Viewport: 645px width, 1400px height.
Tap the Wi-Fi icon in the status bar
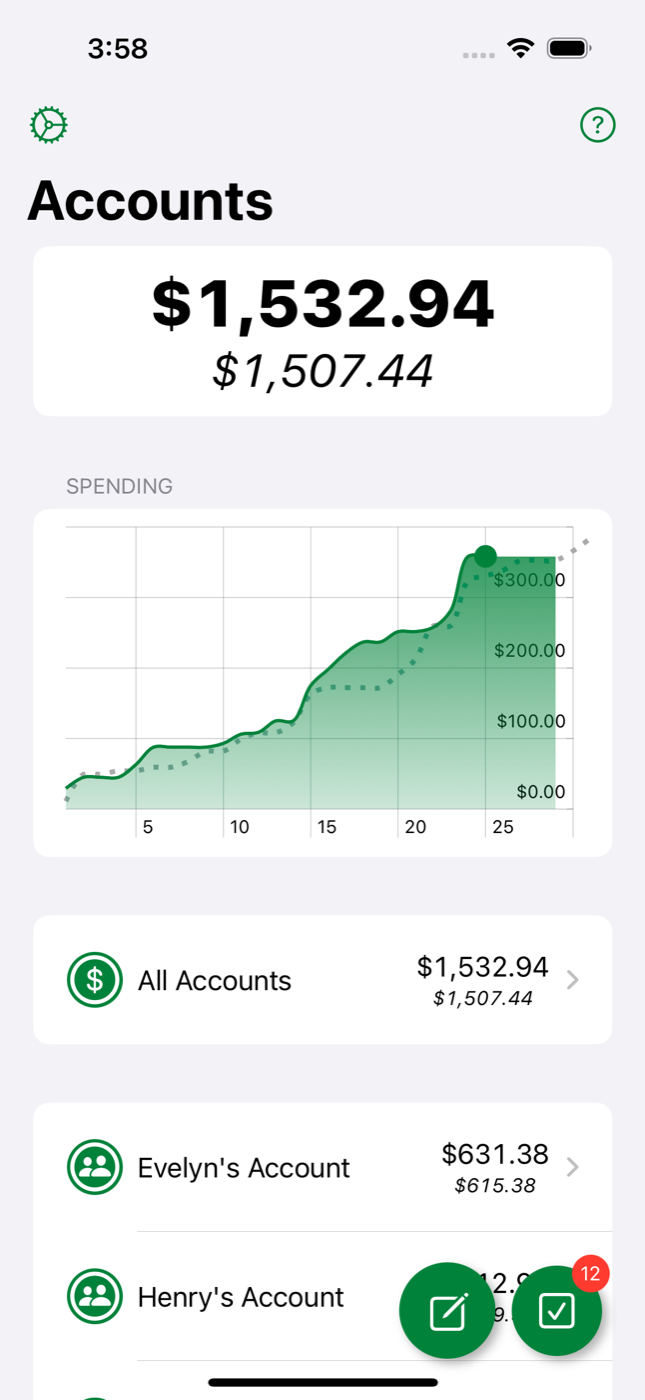pyautogui.click(x=521, y=47)
